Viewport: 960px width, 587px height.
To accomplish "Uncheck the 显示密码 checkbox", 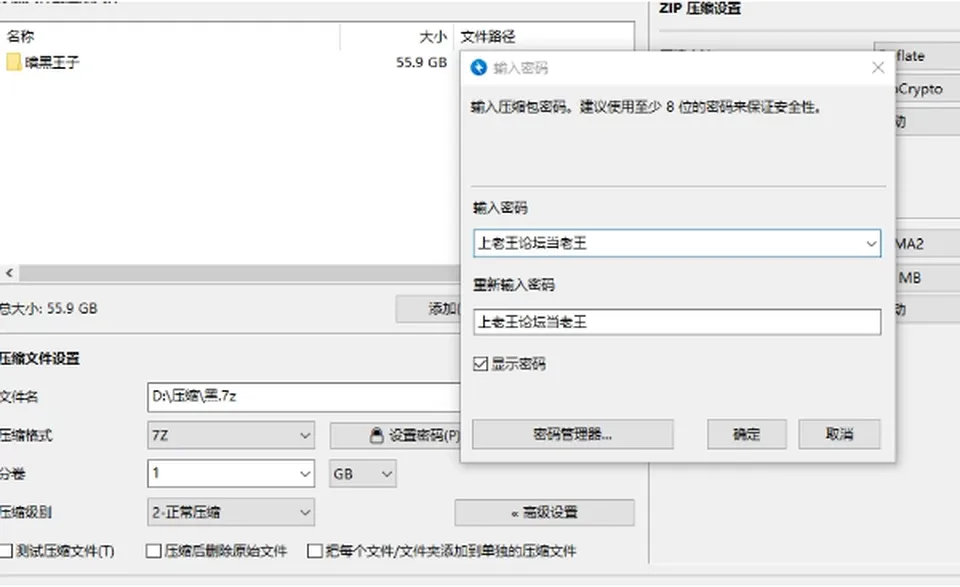I will click(481, 364).
